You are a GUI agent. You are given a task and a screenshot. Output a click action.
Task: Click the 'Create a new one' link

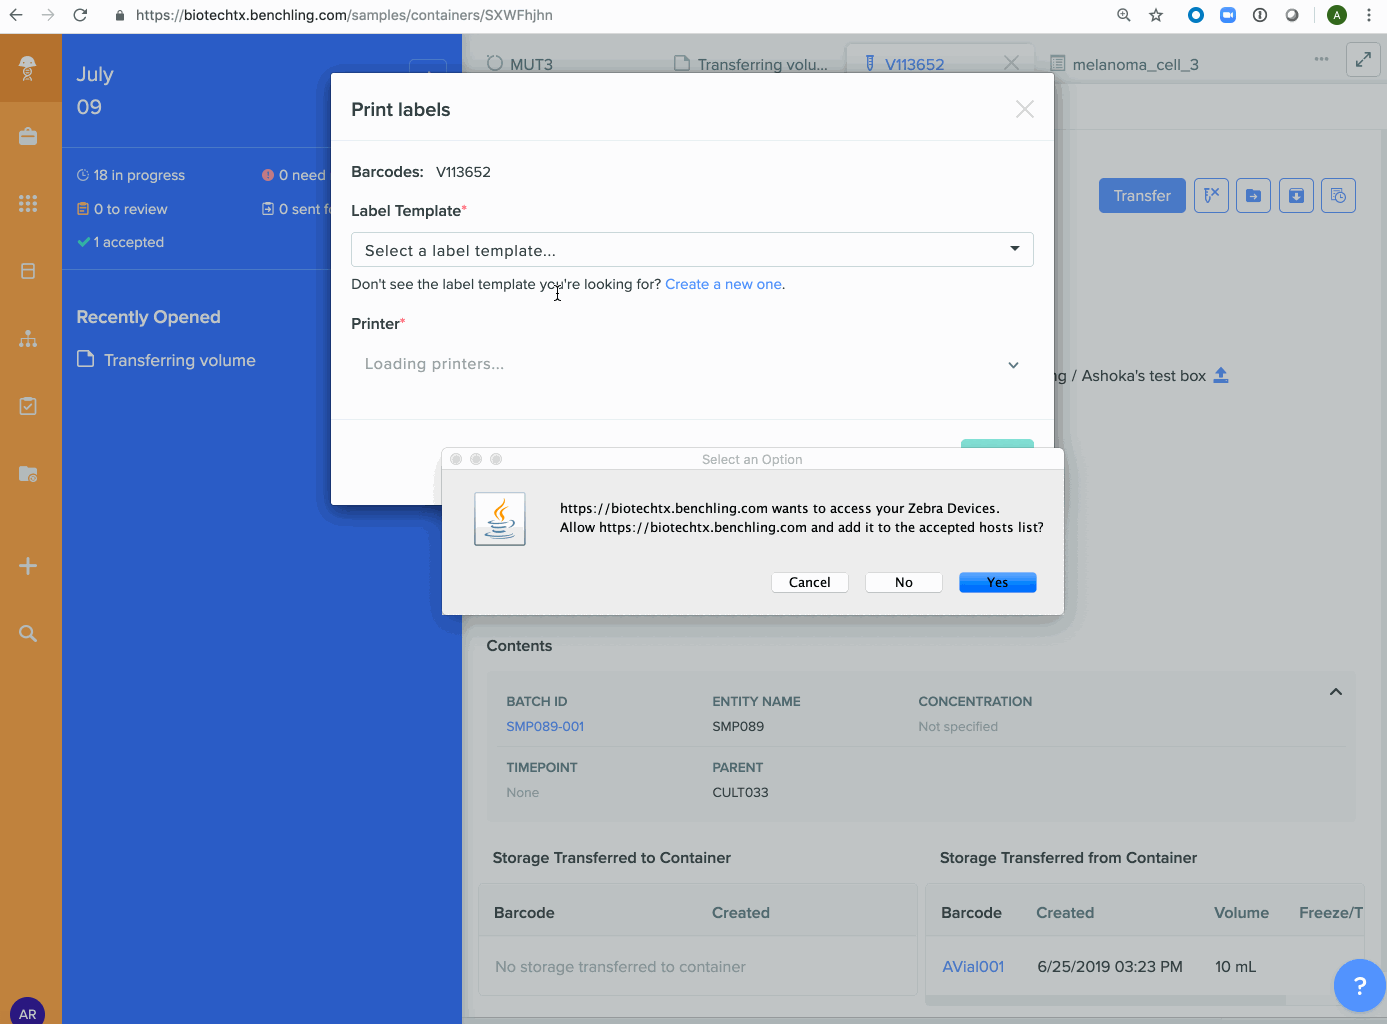(723, 284)
